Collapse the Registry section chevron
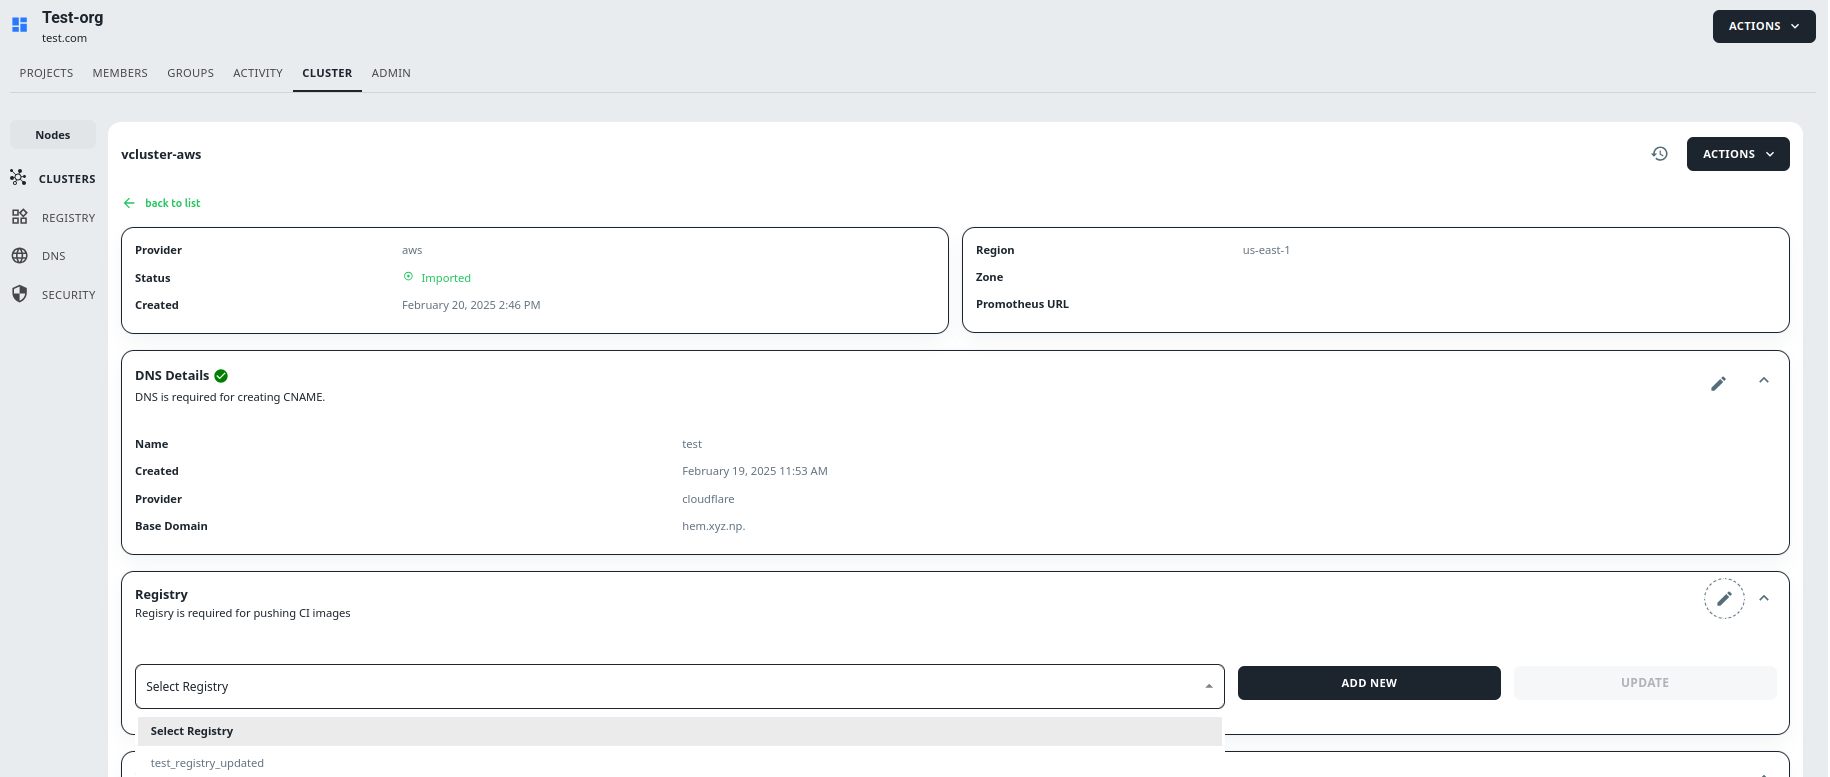 tap(1764, 599)
